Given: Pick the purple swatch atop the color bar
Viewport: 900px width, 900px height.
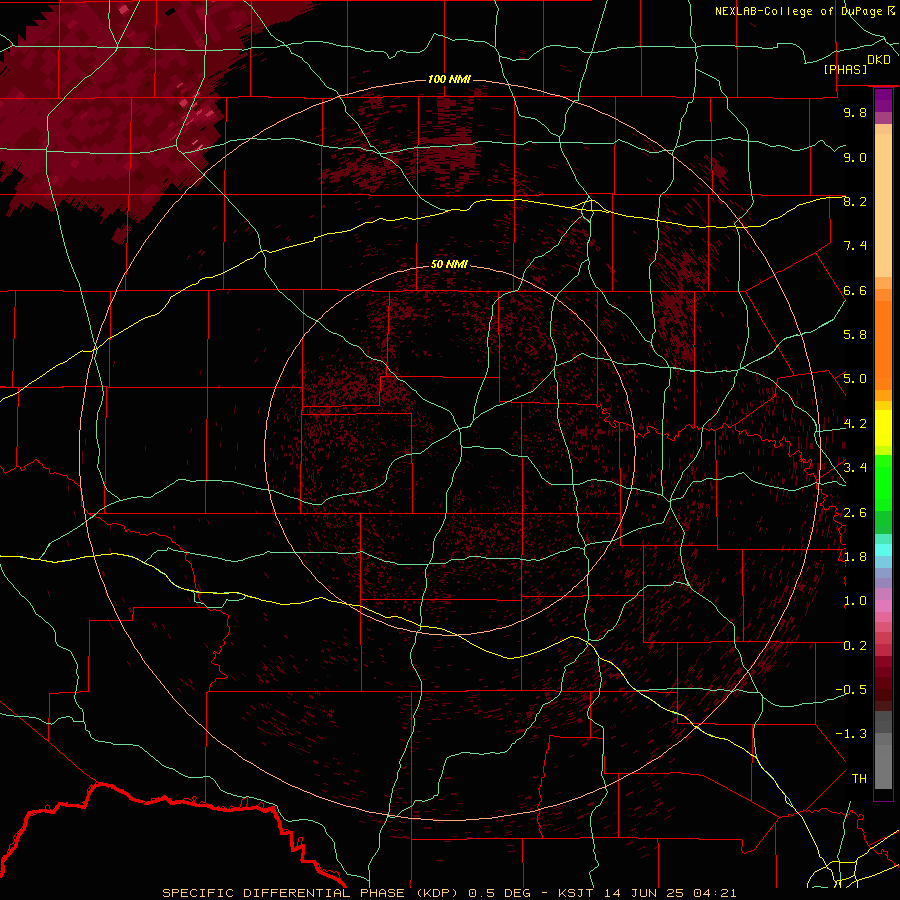Looking at the screenshot, I should 883,100.
